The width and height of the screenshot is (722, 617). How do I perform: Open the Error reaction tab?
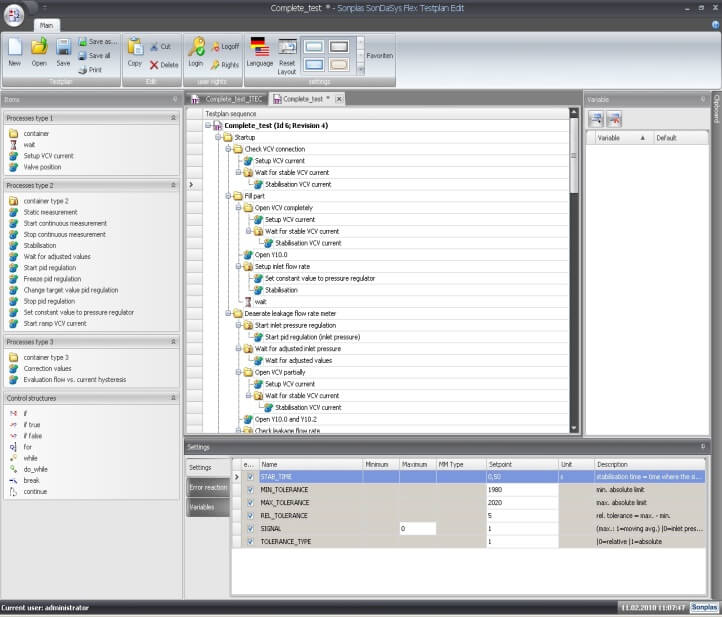208,487
